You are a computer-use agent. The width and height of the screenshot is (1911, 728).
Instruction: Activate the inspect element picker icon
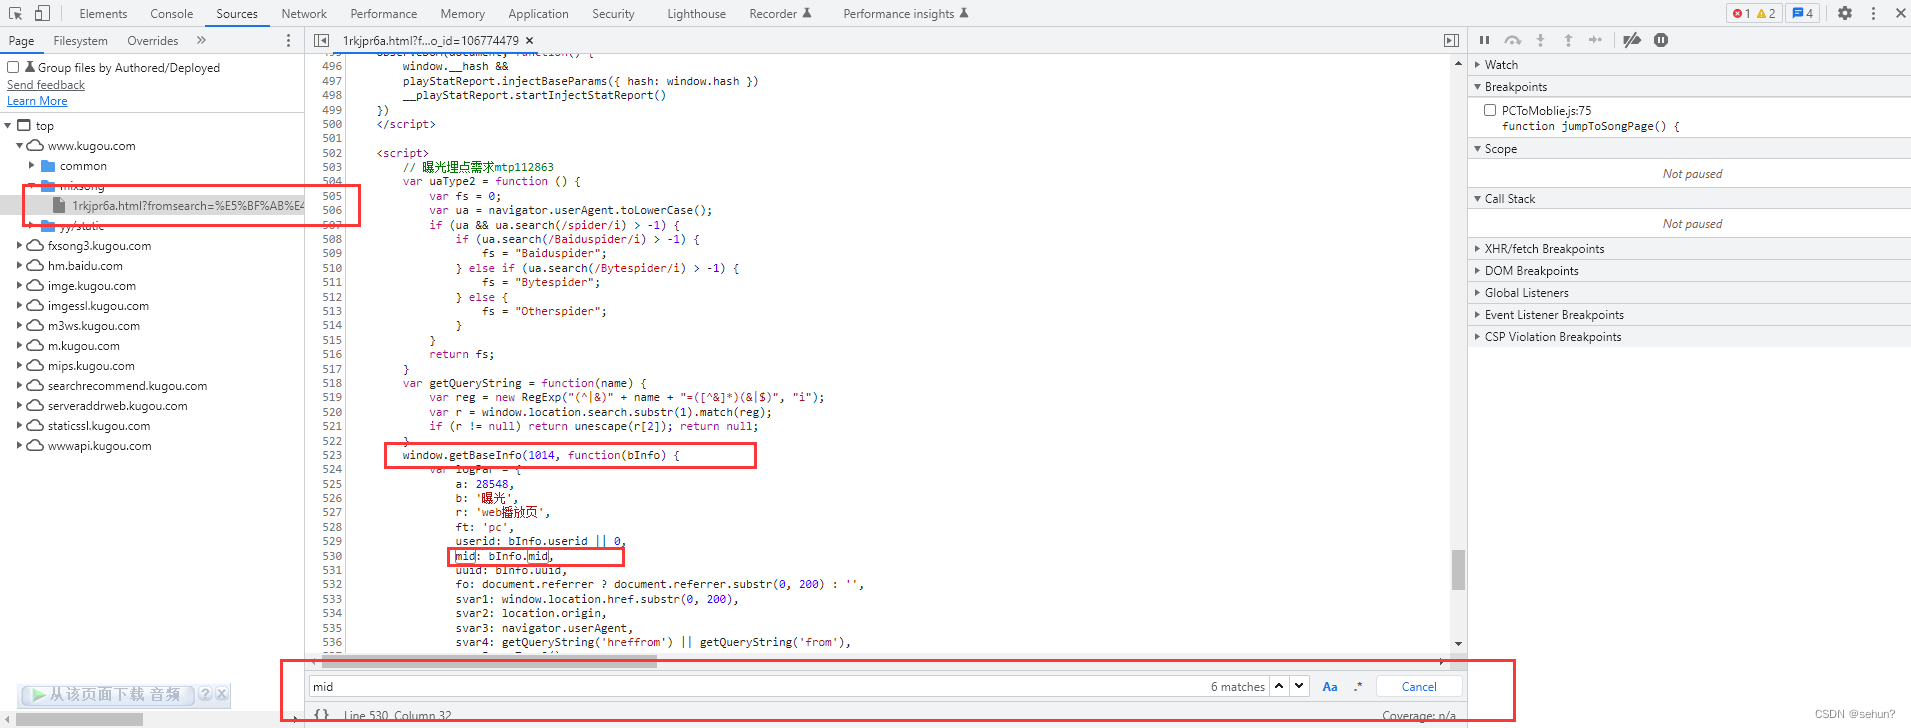(16, 13)
